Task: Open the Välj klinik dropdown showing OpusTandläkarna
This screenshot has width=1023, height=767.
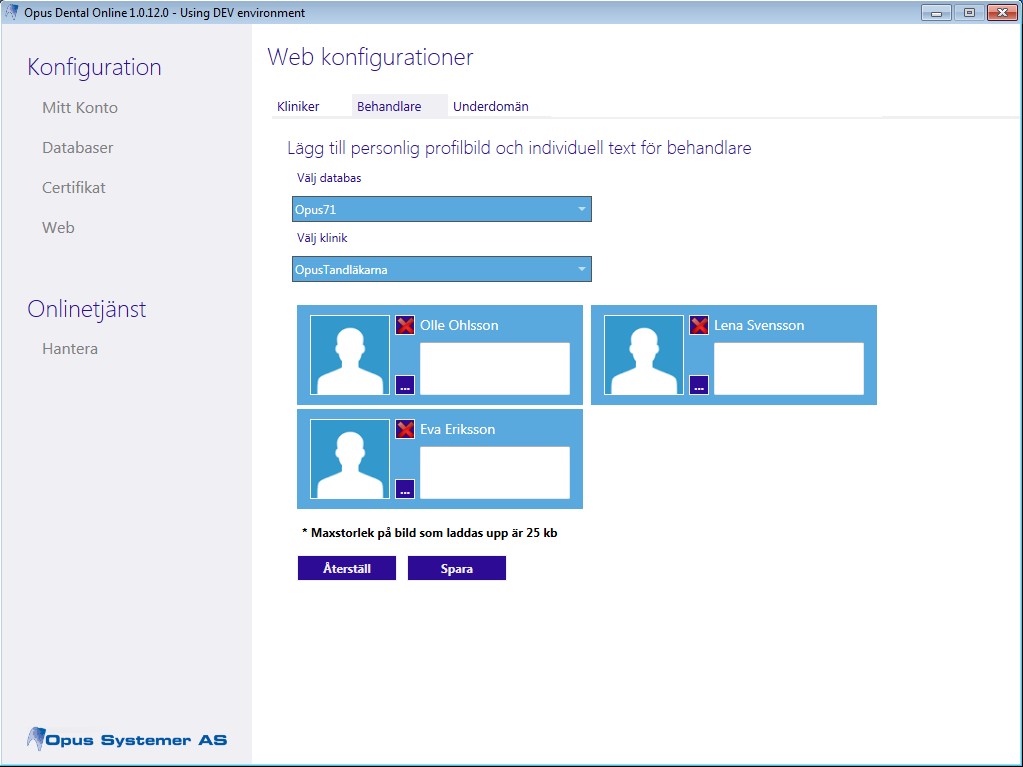Action: coord(442,269)
